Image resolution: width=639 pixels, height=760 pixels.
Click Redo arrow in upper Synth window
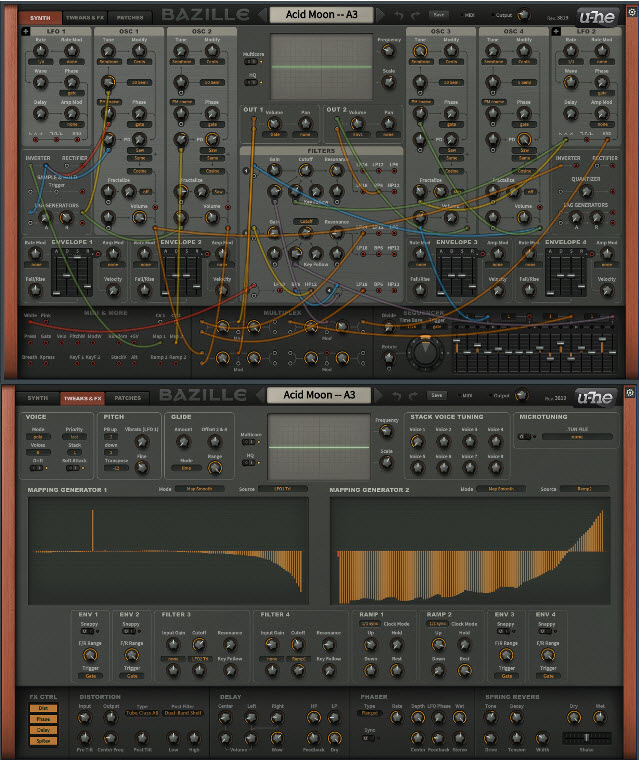(415, 16)
